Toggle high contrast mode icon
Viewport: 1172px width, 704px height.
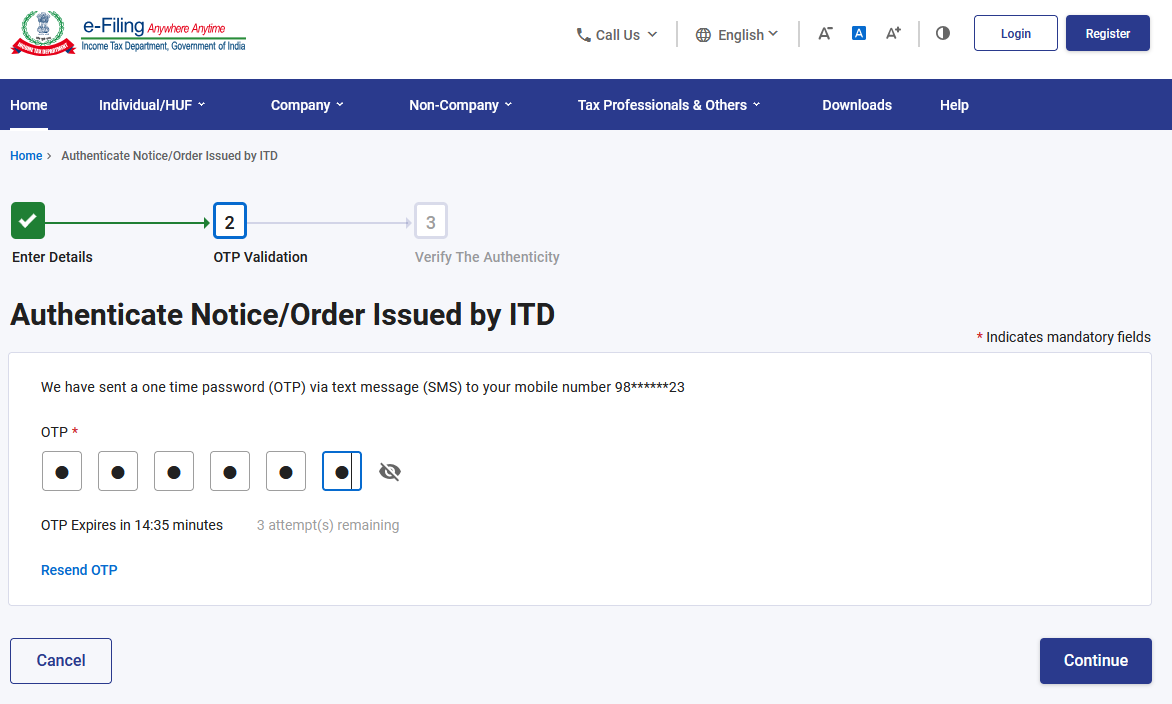[x=943, y=33]
